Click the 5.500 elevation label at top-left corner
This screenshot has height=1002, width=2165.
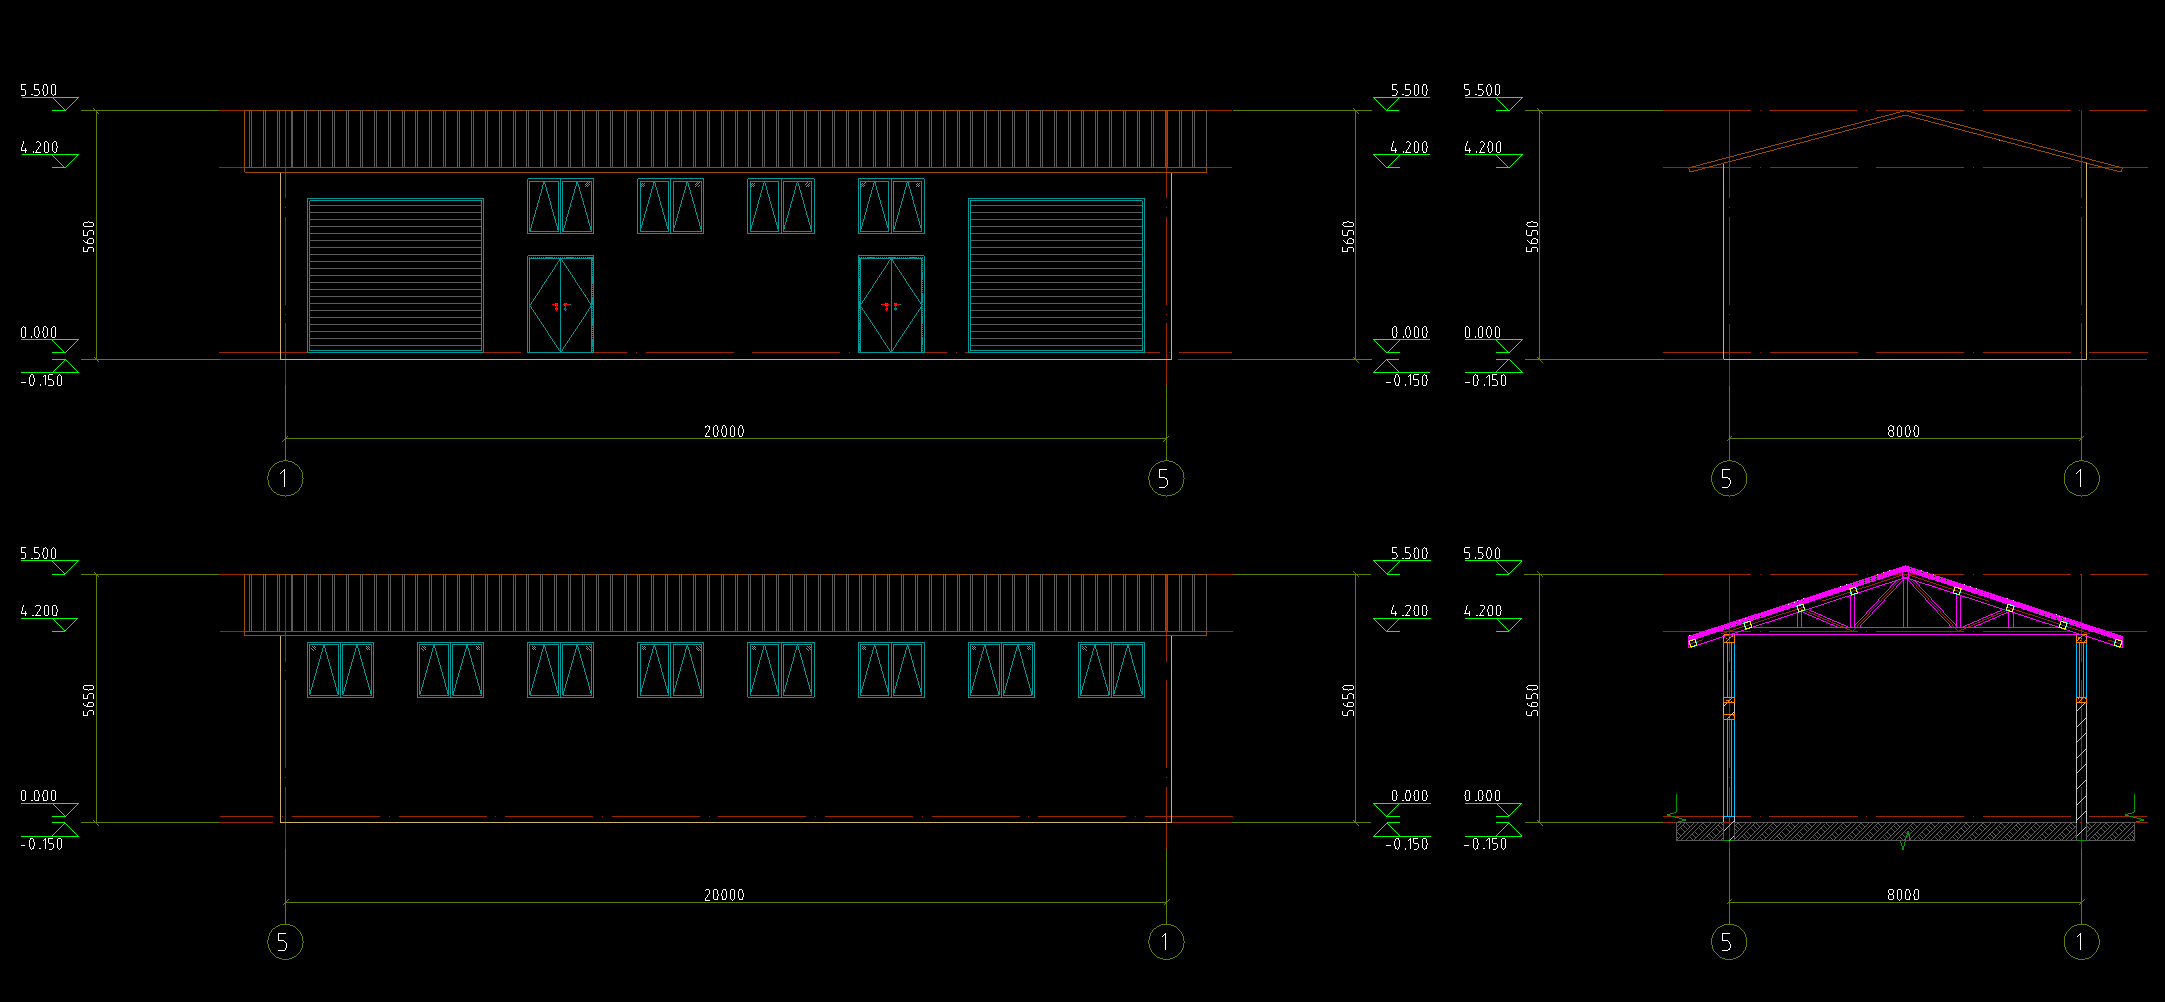(x=39, y=90)
